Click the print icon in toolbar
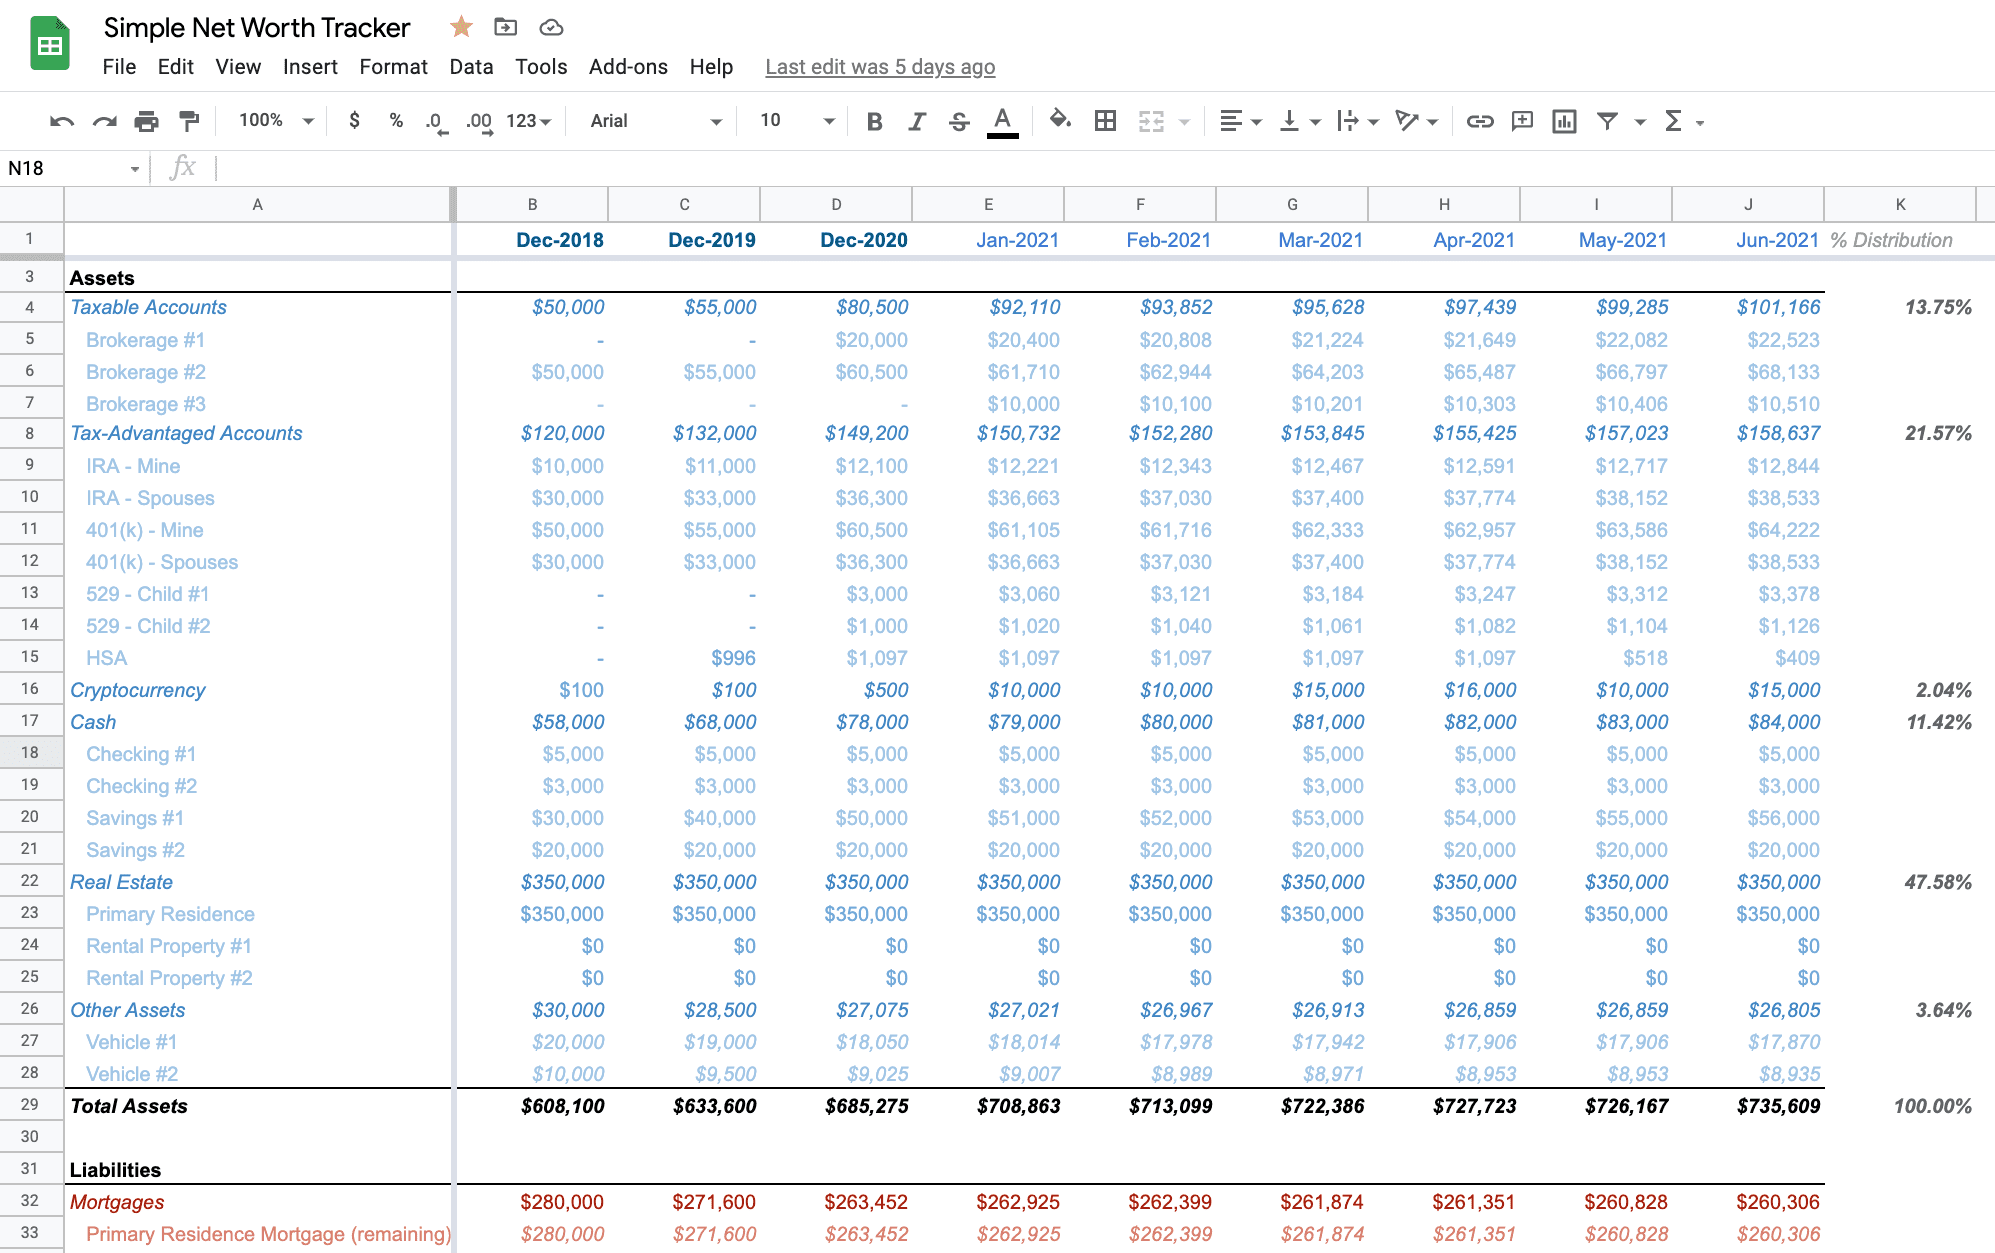This screenshot has height=1253, width=1995. tap(146, 120)
